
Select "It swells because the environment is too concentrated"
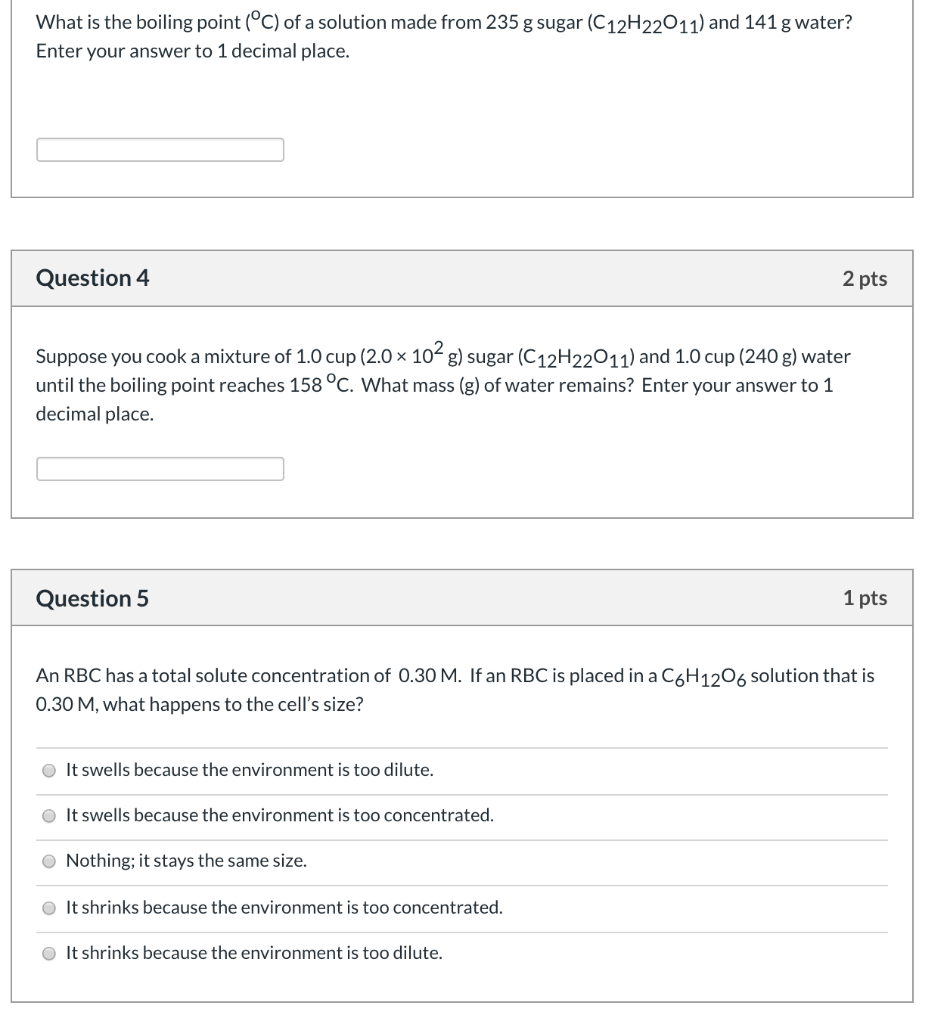pos(47,816)
